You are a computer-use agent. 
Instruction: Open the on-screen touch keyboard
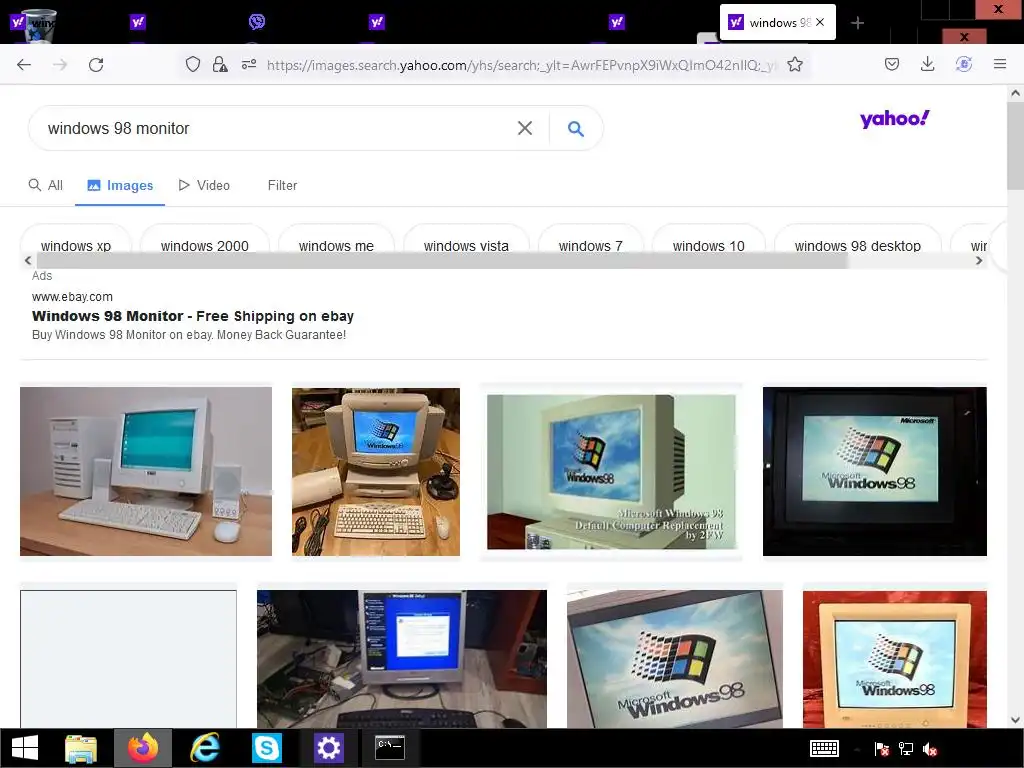[x=824, y=748]
